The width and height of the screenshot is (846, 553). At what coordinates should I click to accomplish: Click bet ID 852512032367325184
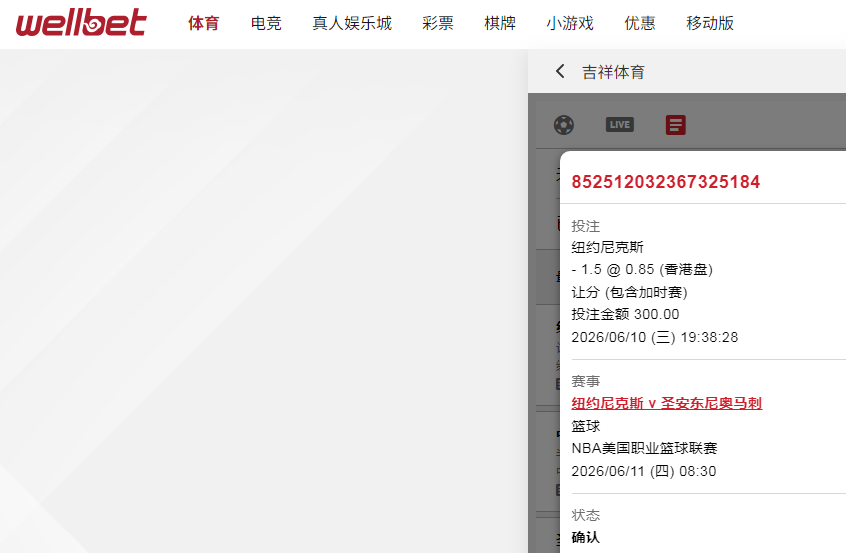(x=666, y=182)
